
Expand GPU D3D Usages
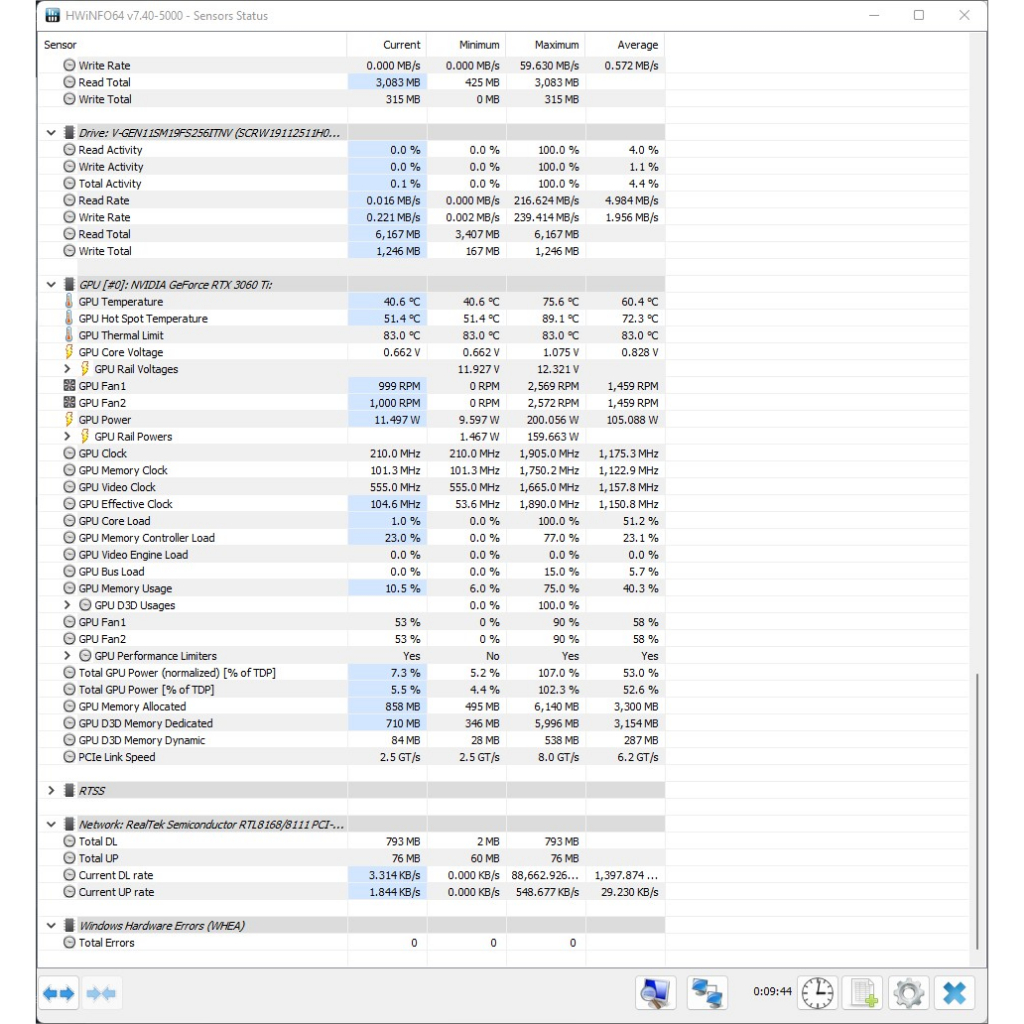pos(67,605)
